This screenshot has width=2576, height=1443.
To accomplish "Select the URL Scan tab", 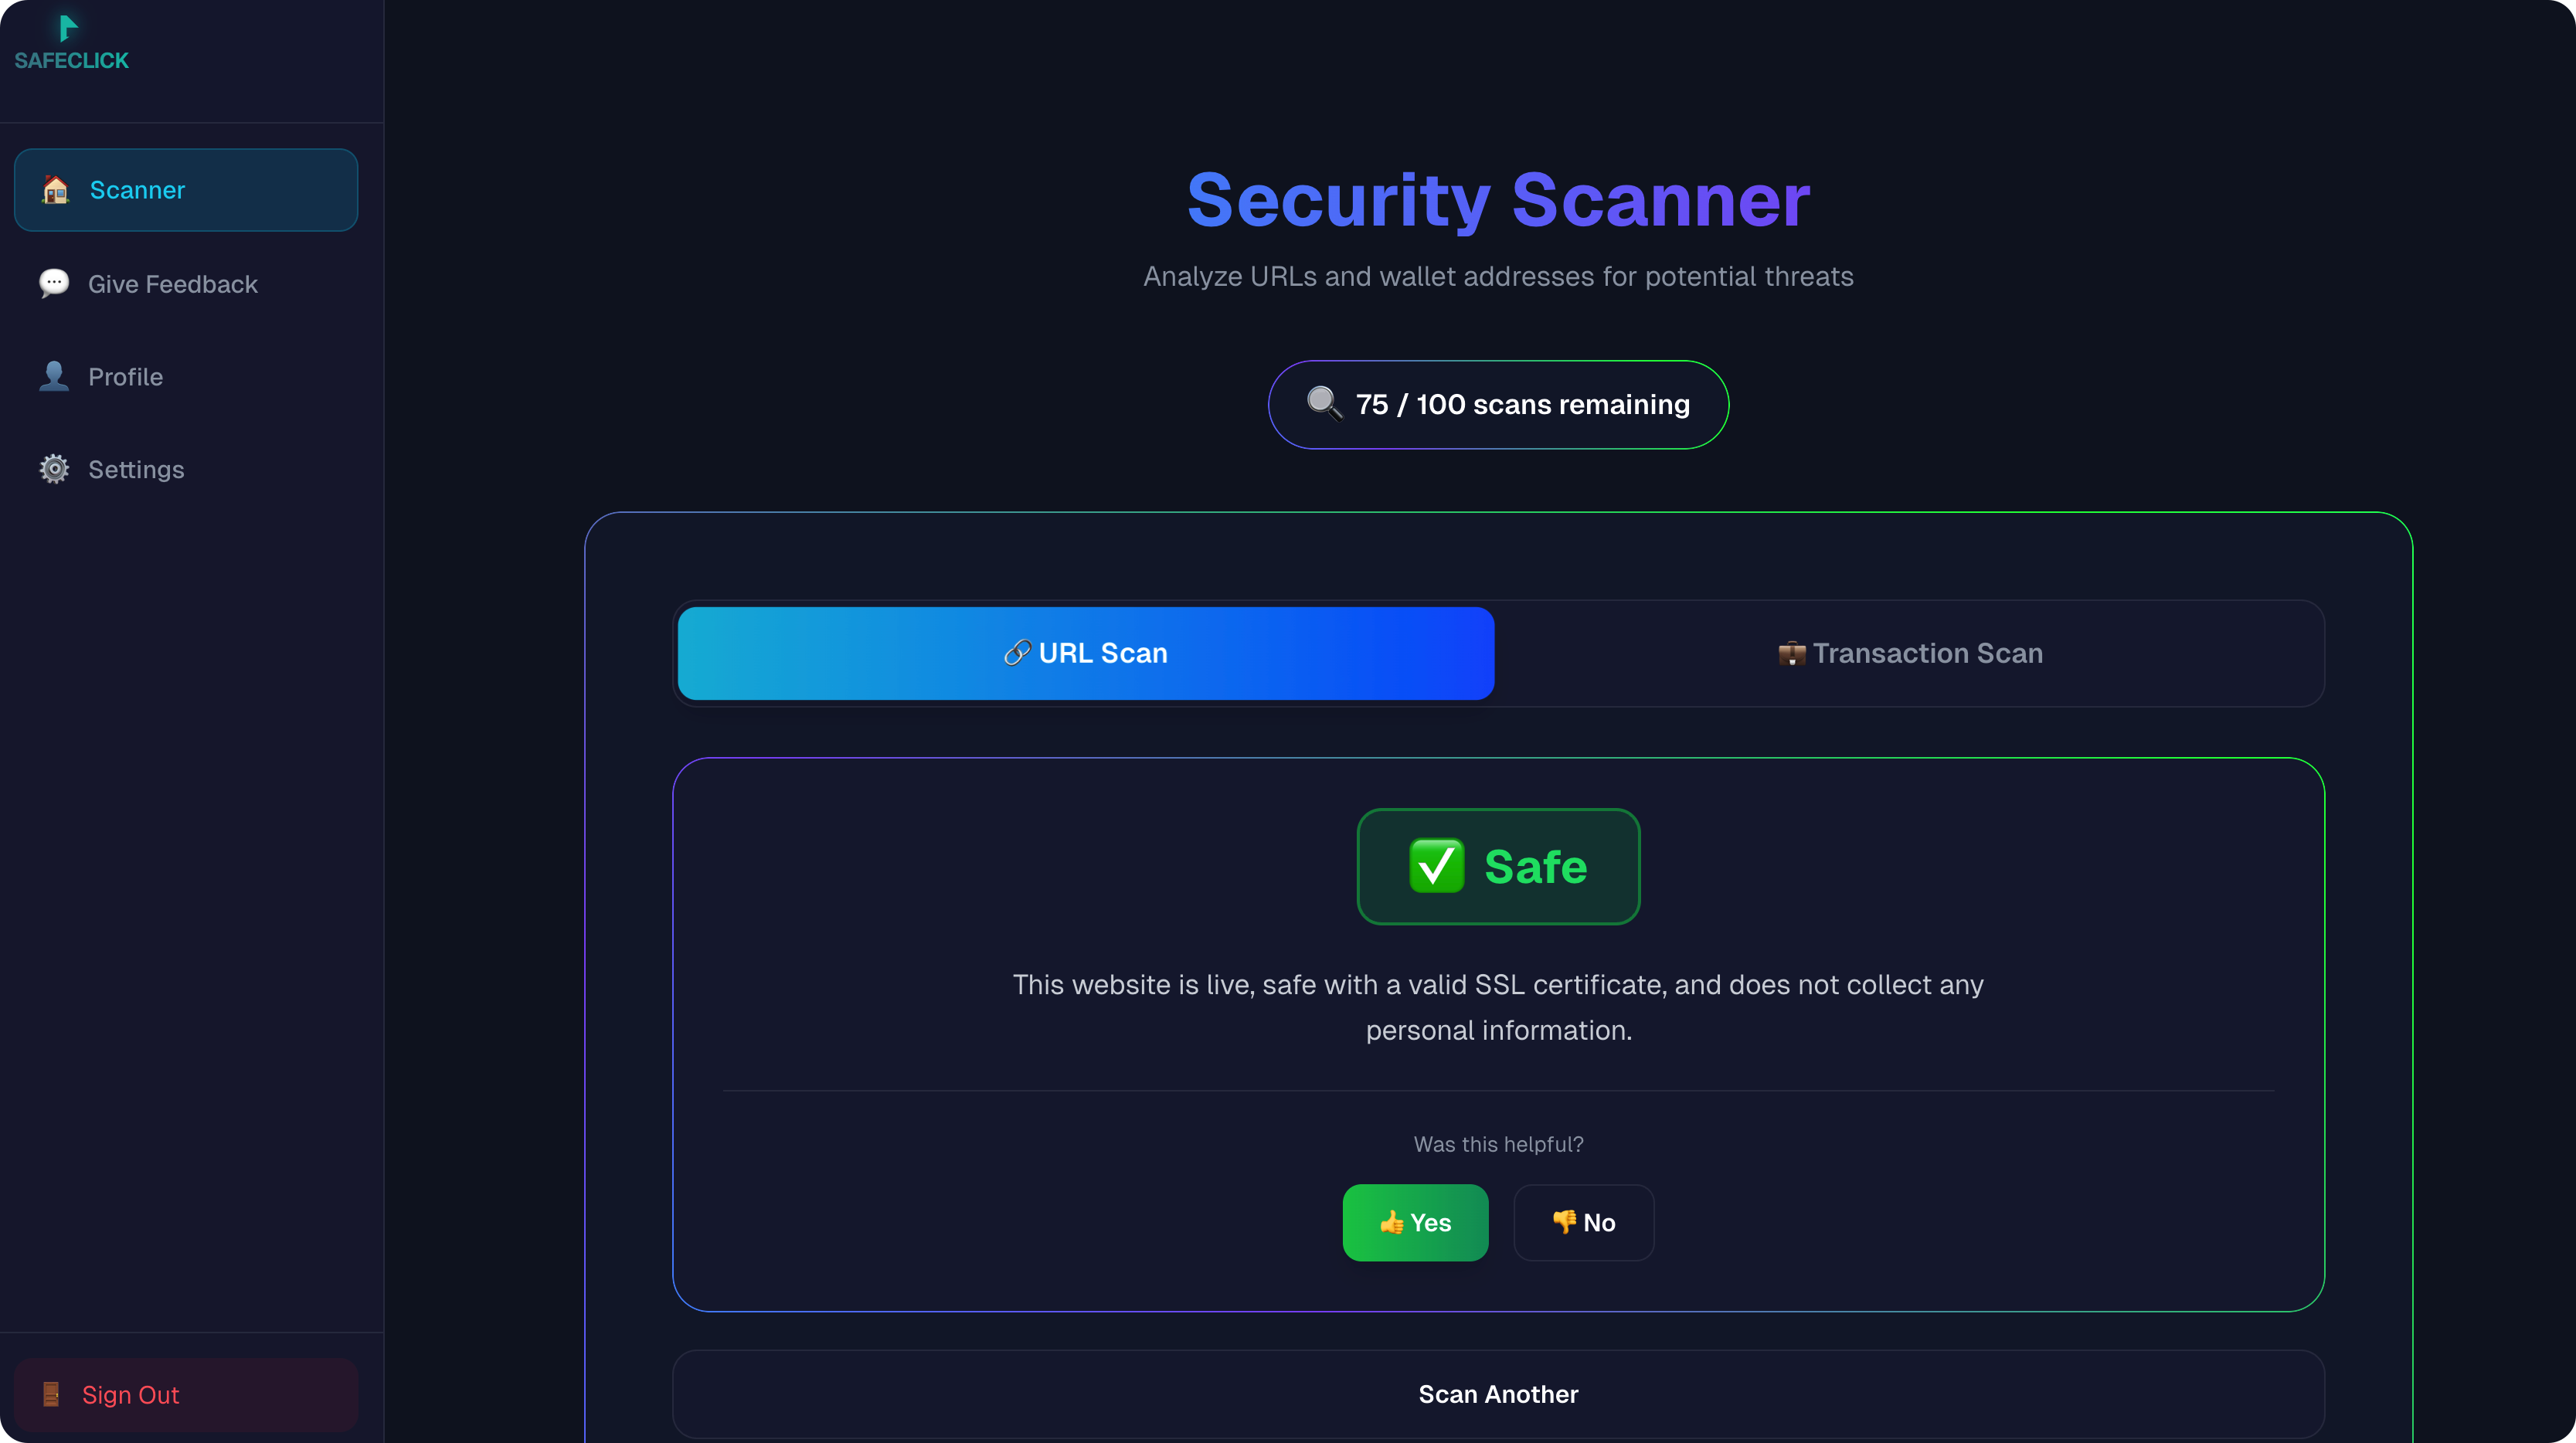I will [1085, 652].
